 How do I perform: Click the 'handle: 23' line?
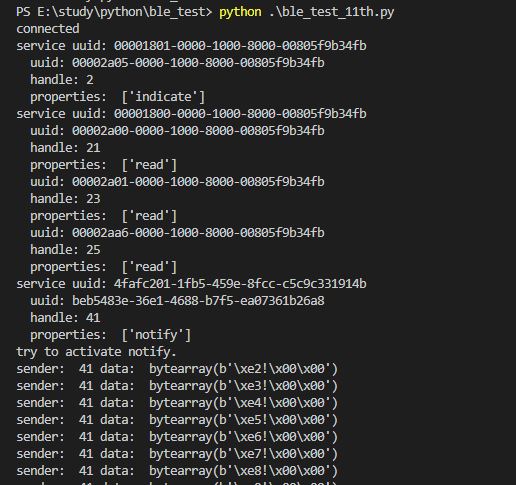pyautogui.click(x=65, y=199)
